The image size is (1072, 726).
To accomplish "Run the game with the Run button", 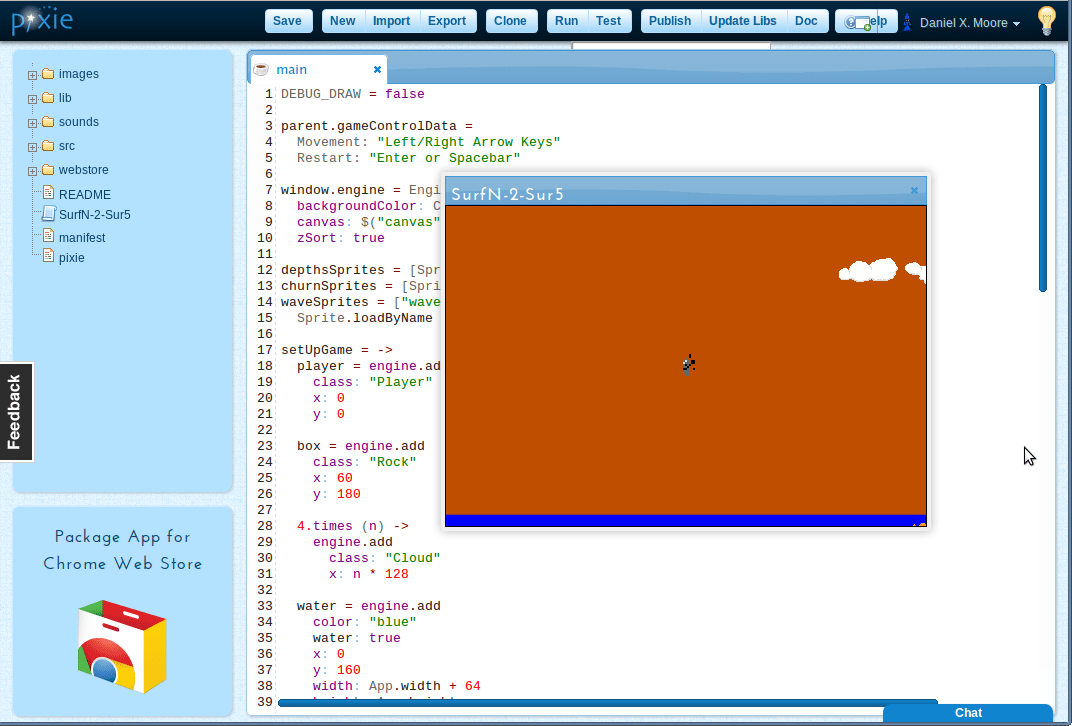I will pos(566,20).
